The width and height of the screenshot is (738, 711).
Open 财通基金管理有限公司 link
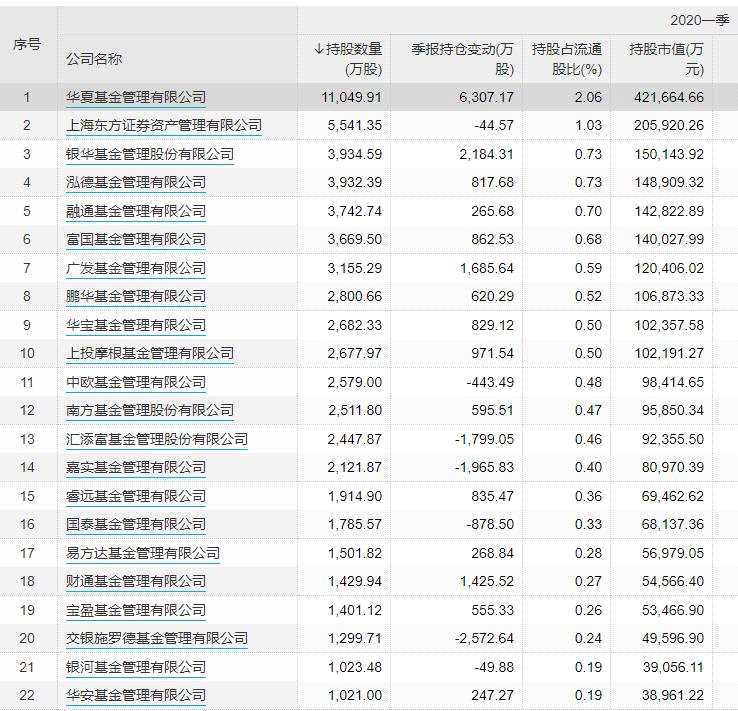pos(136,581)
